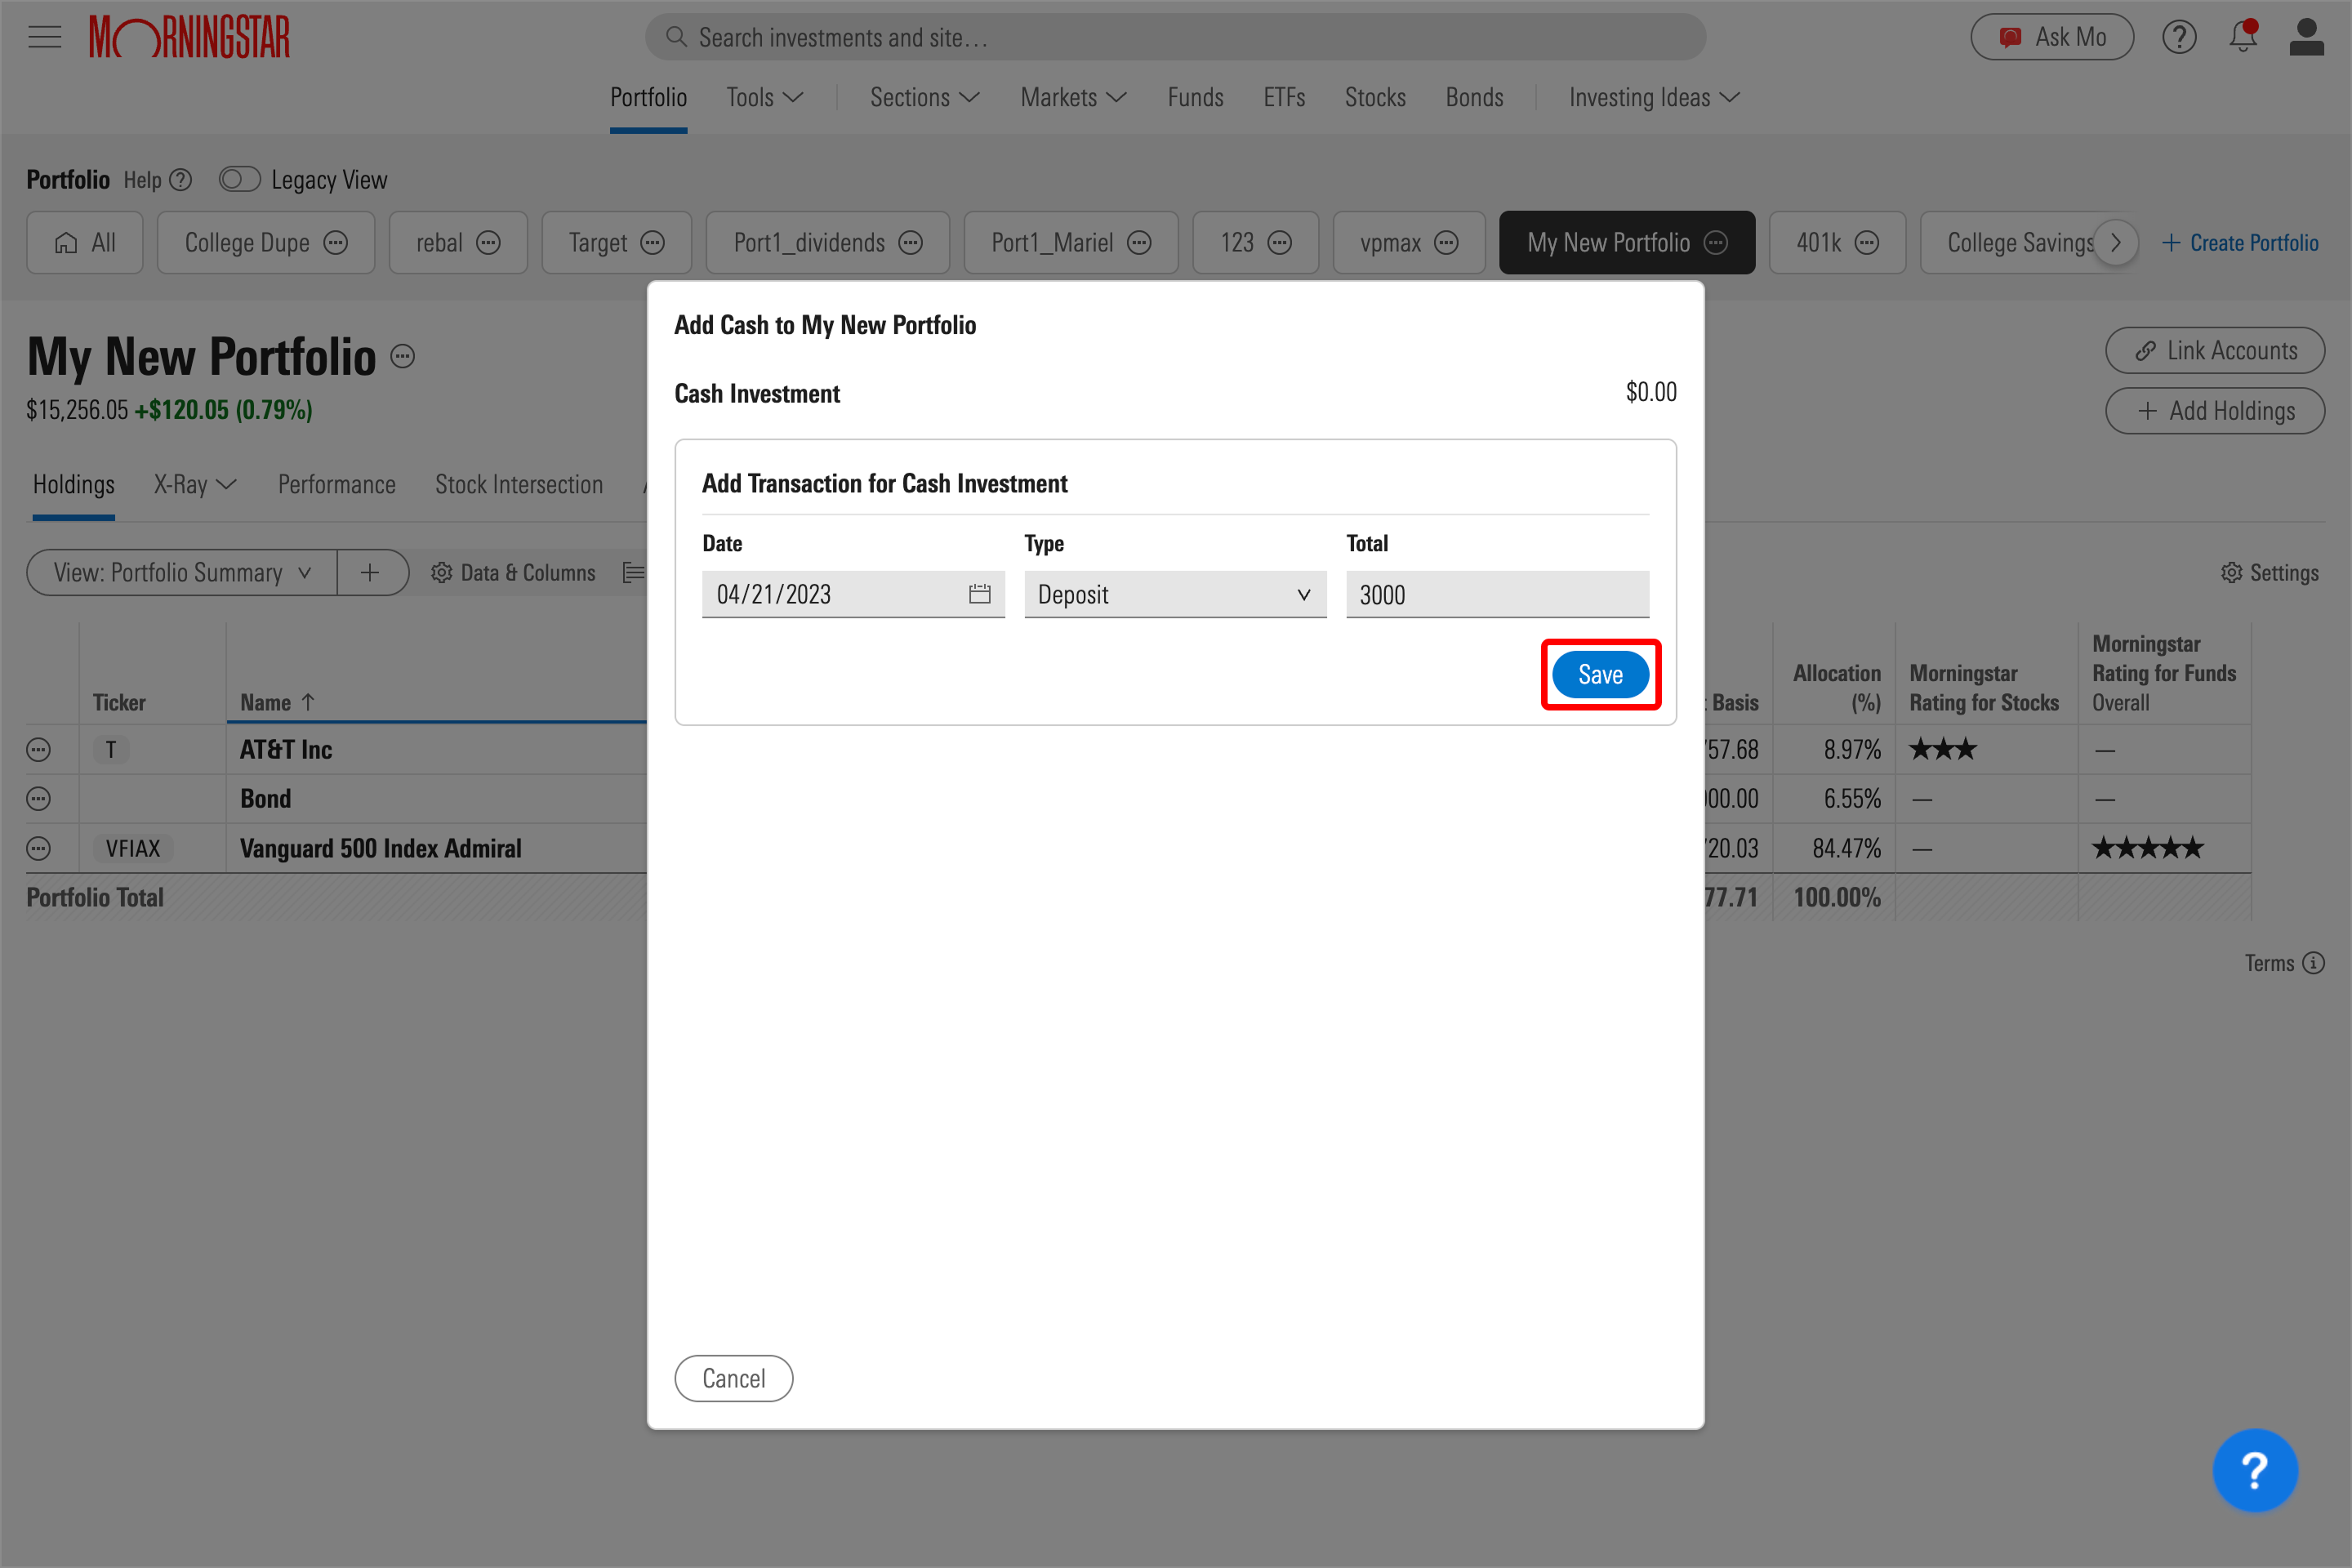Image resolution: width=2352 pixels, height=1568 pixels.
Task: Click the search investments field
Action: tap(1175, 37)
